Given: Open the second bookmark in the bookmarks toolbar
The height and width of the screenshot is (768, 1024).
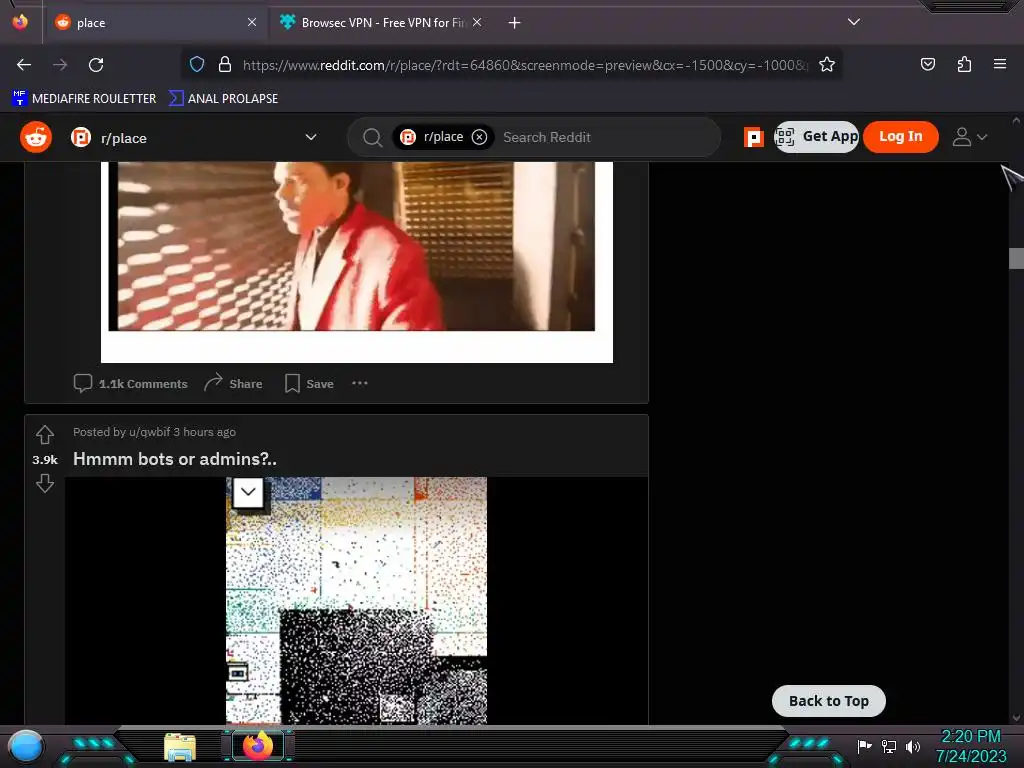Looking at the screenshot, I should (223, 99).
